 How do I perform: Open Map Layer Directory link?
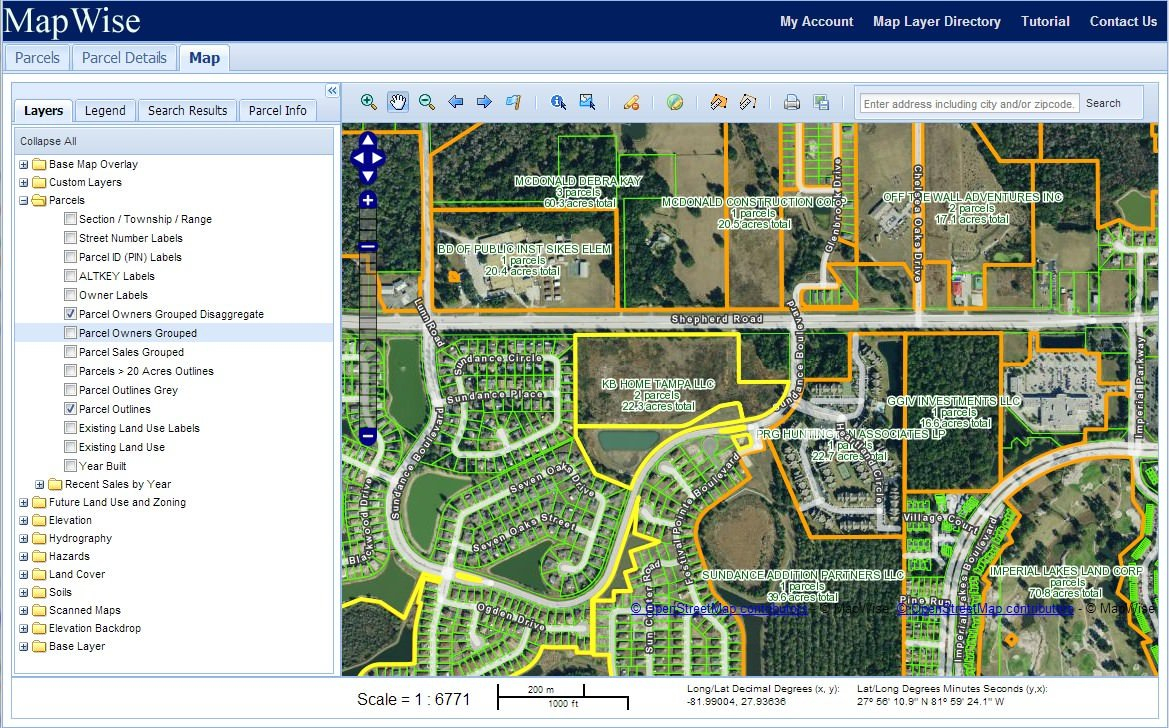coord(936,21)
